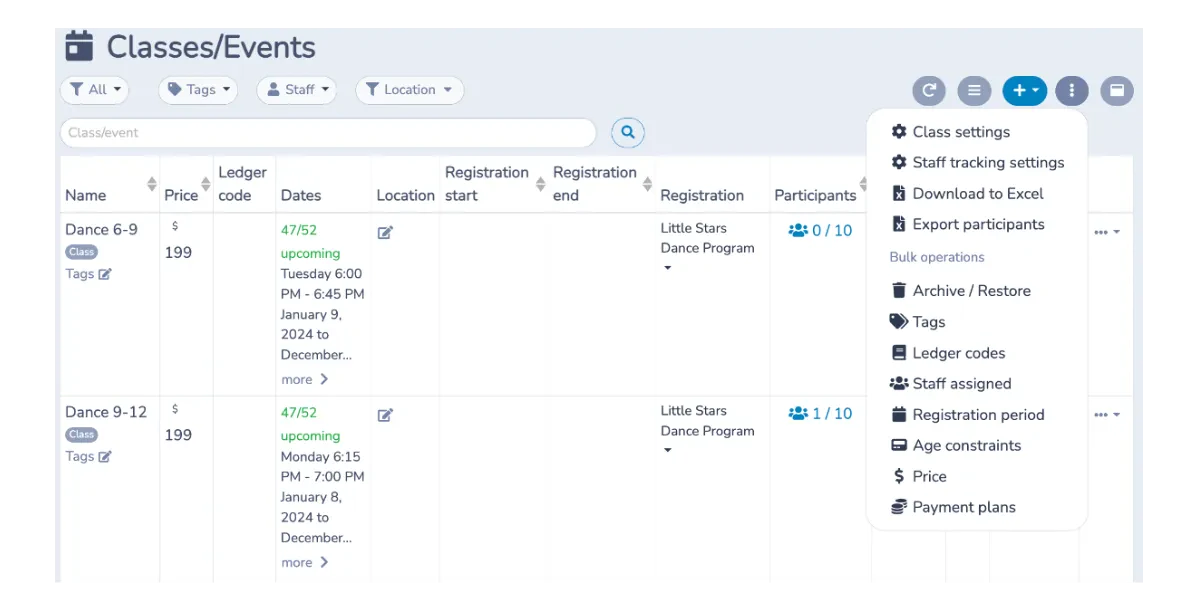This screenshot has width=1199, height=613.
Task: Select Class settings menu item
Action: [950, 131]
